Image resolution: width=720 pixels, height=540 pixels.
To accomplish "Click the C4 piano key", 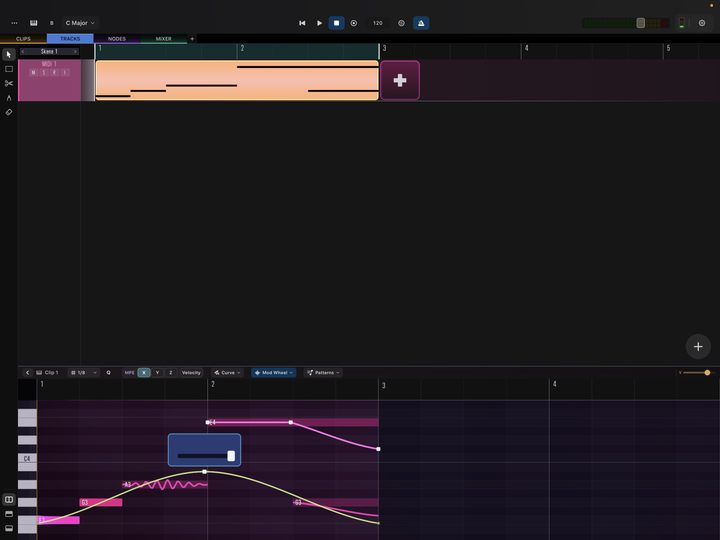I will pos(27,460).
